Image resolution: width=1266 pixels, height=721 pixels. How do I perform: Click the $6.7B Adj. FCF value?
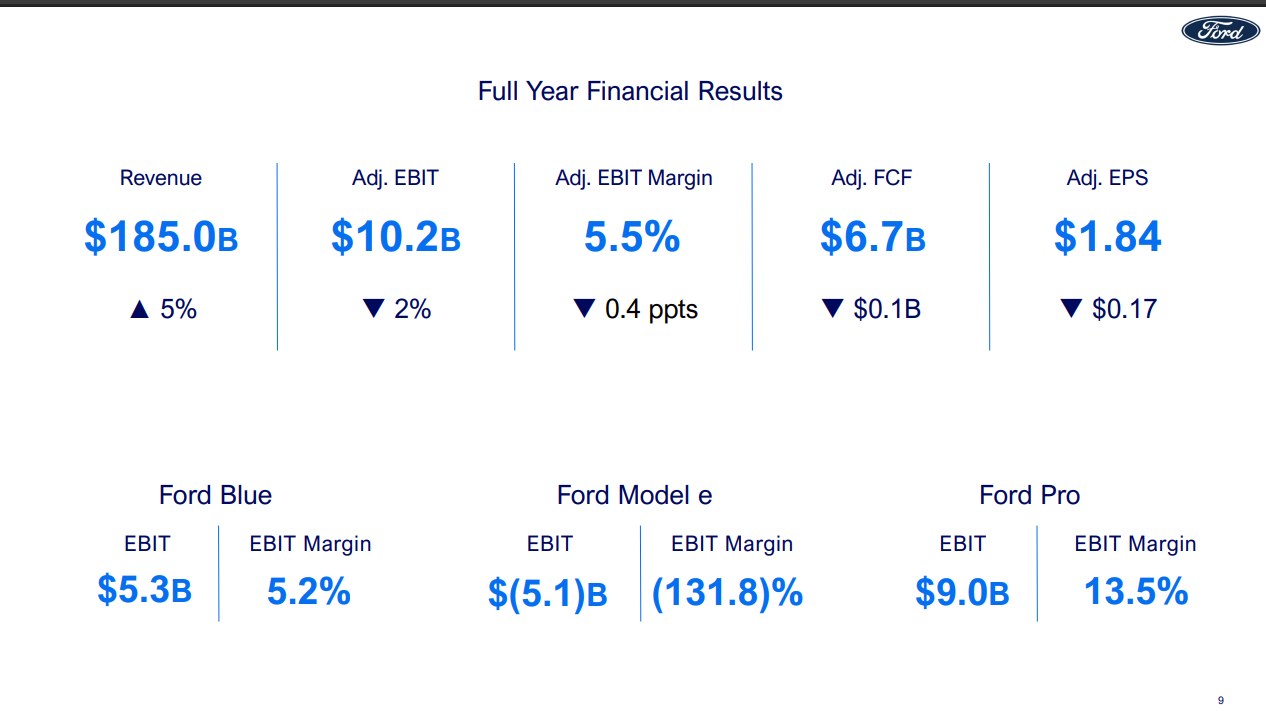[873, 237]
